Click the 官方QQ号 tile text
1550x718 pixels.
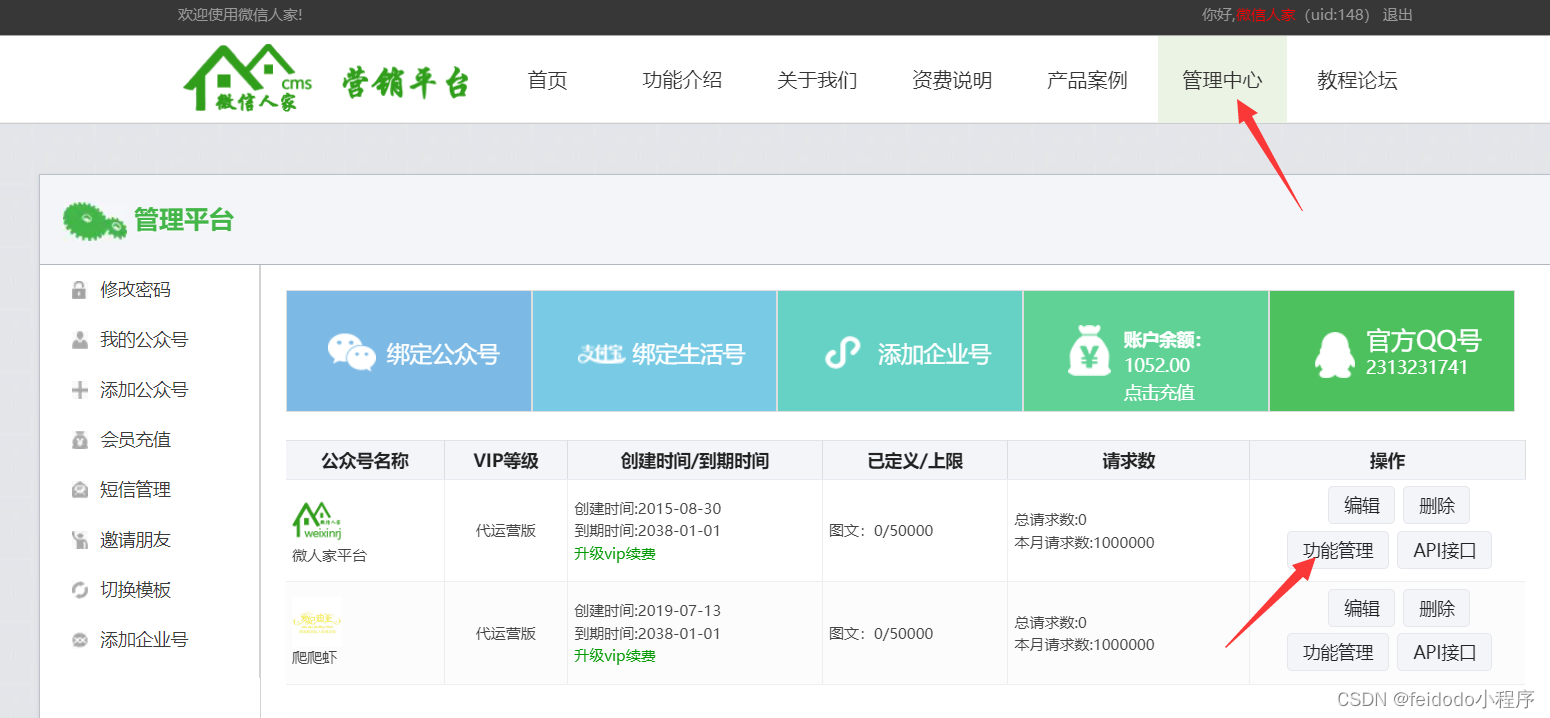pos(1423,340)
